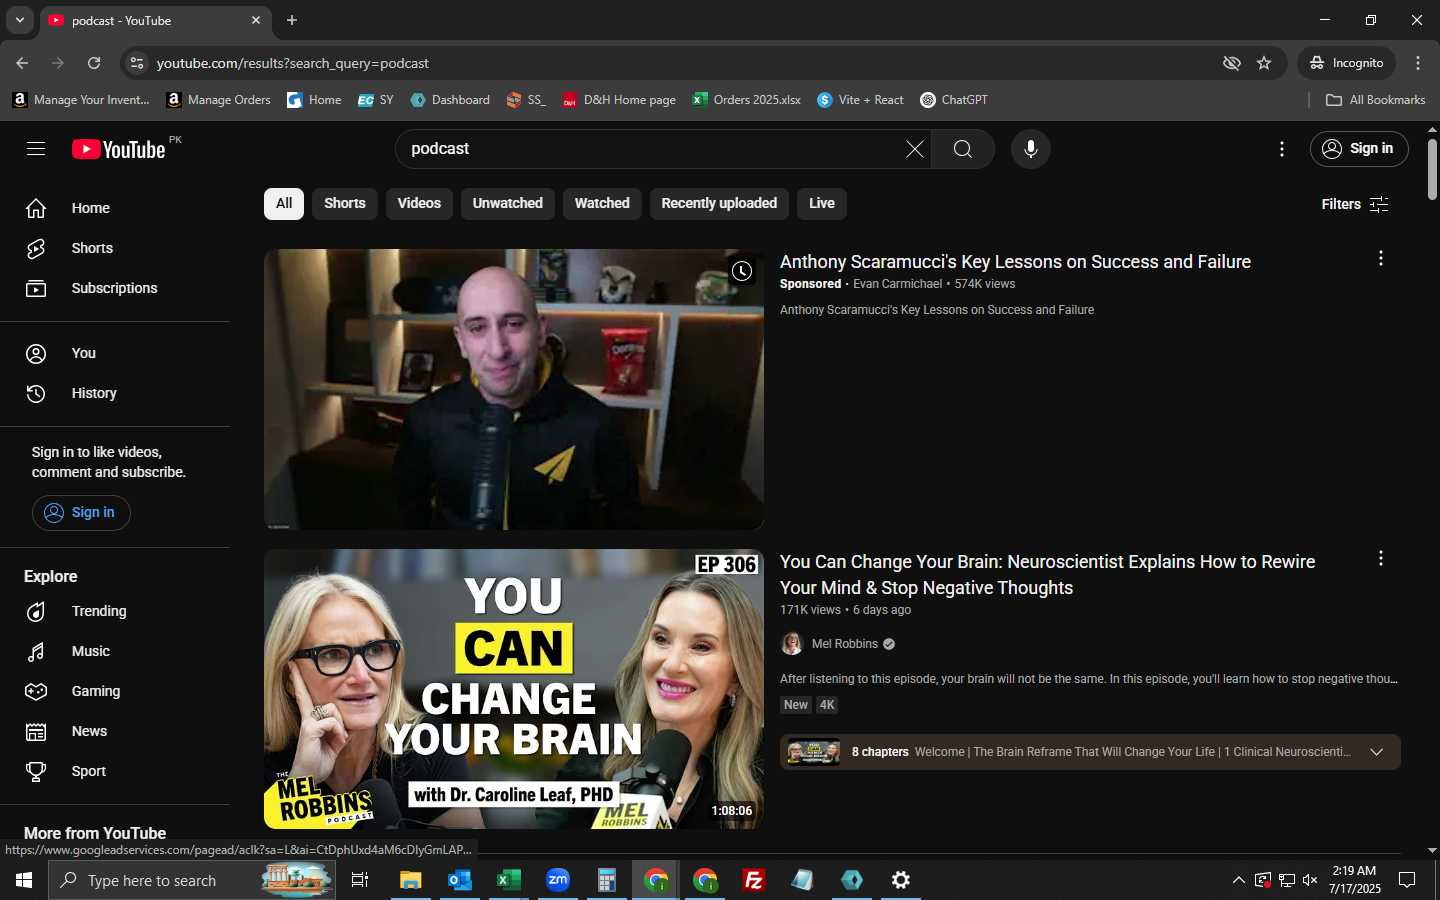Open Windows Start menu
Screen dimensions: 1440x900
[24, 880]
